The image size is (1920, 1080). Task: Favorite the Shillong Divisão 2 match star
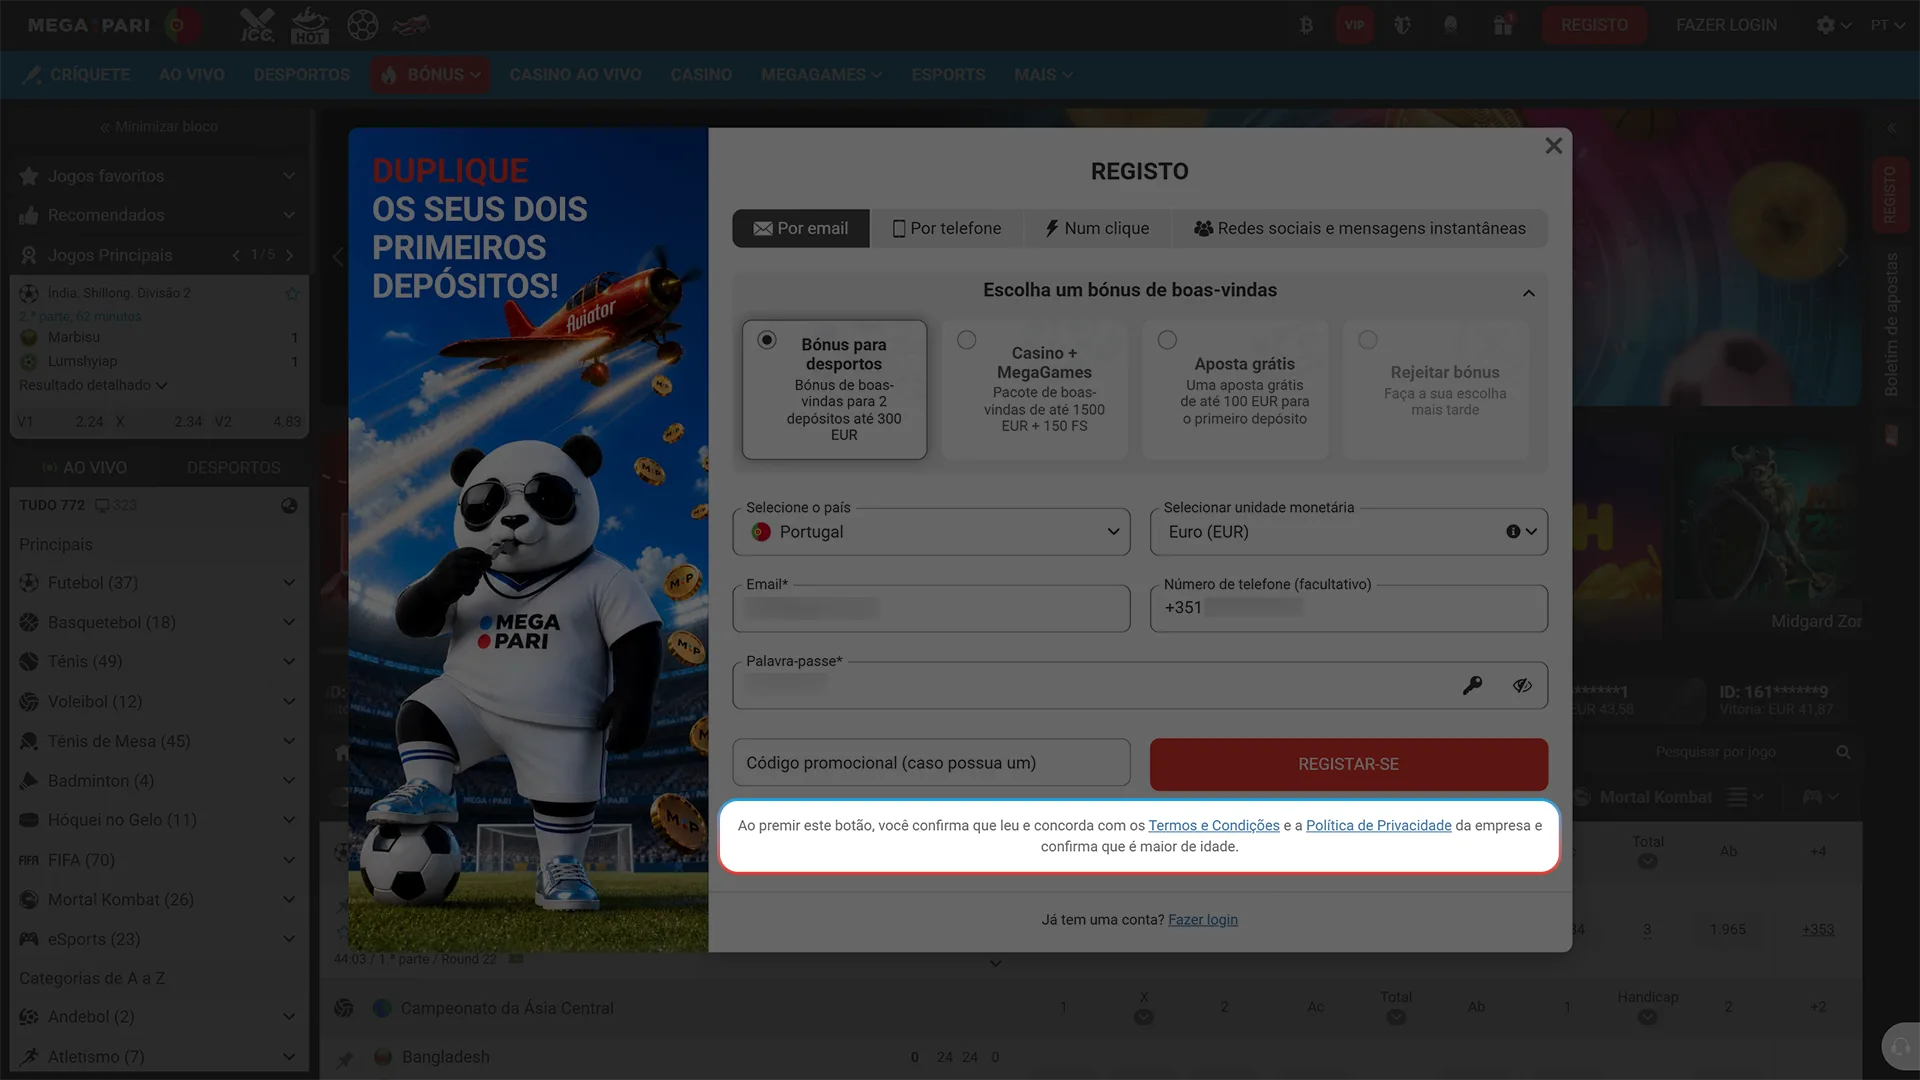[x=292, y=293]
